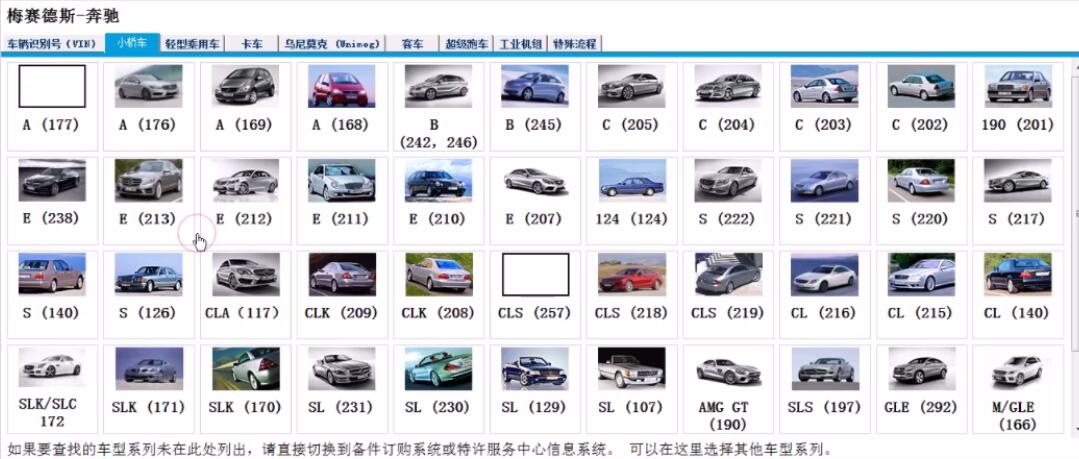This screenshot has width=1079, height=459.
Task: Choose the B (245) model thumbnail
Action: pos(535,86)
